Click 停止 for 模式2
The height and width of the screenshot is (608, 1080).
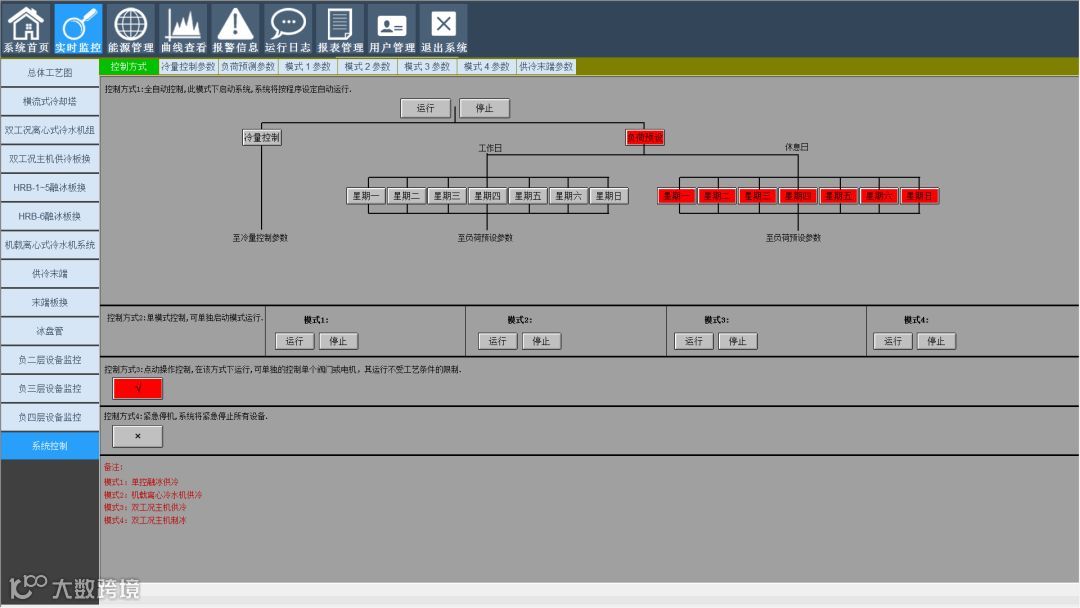tap(541, 342)
